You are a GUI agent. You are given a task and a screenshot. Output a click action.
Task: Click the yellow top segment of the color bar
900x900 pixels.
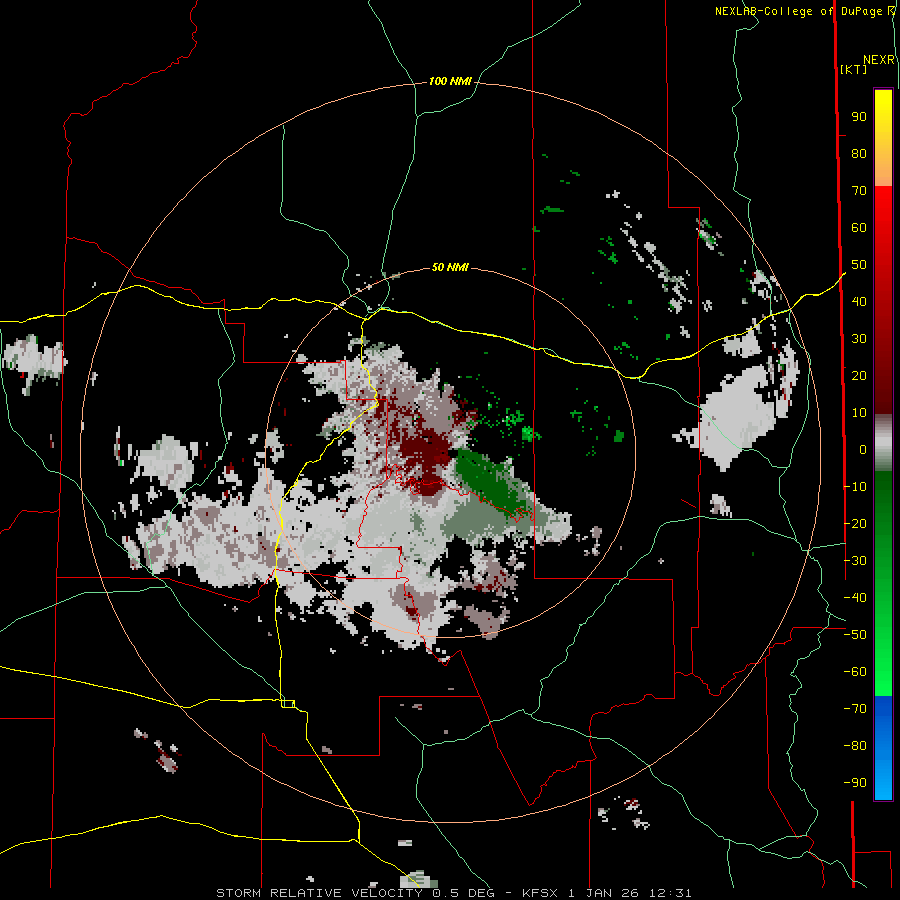[x=883, y=138]
